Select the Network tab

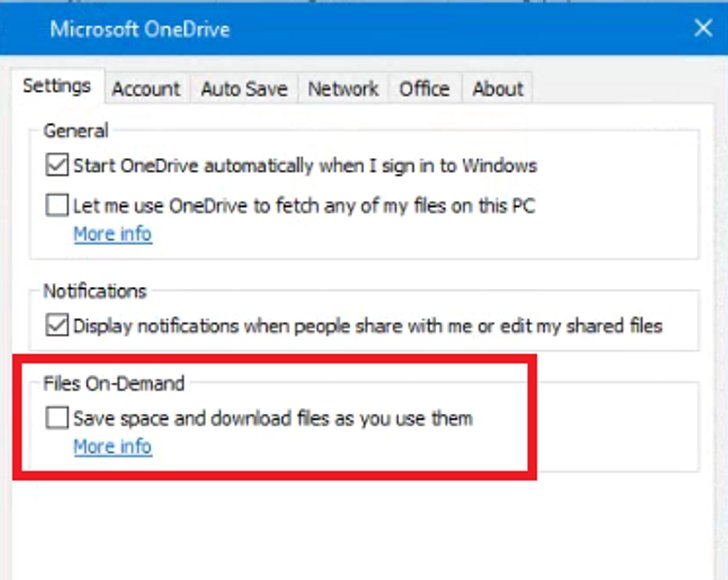[x=343, y=89]
